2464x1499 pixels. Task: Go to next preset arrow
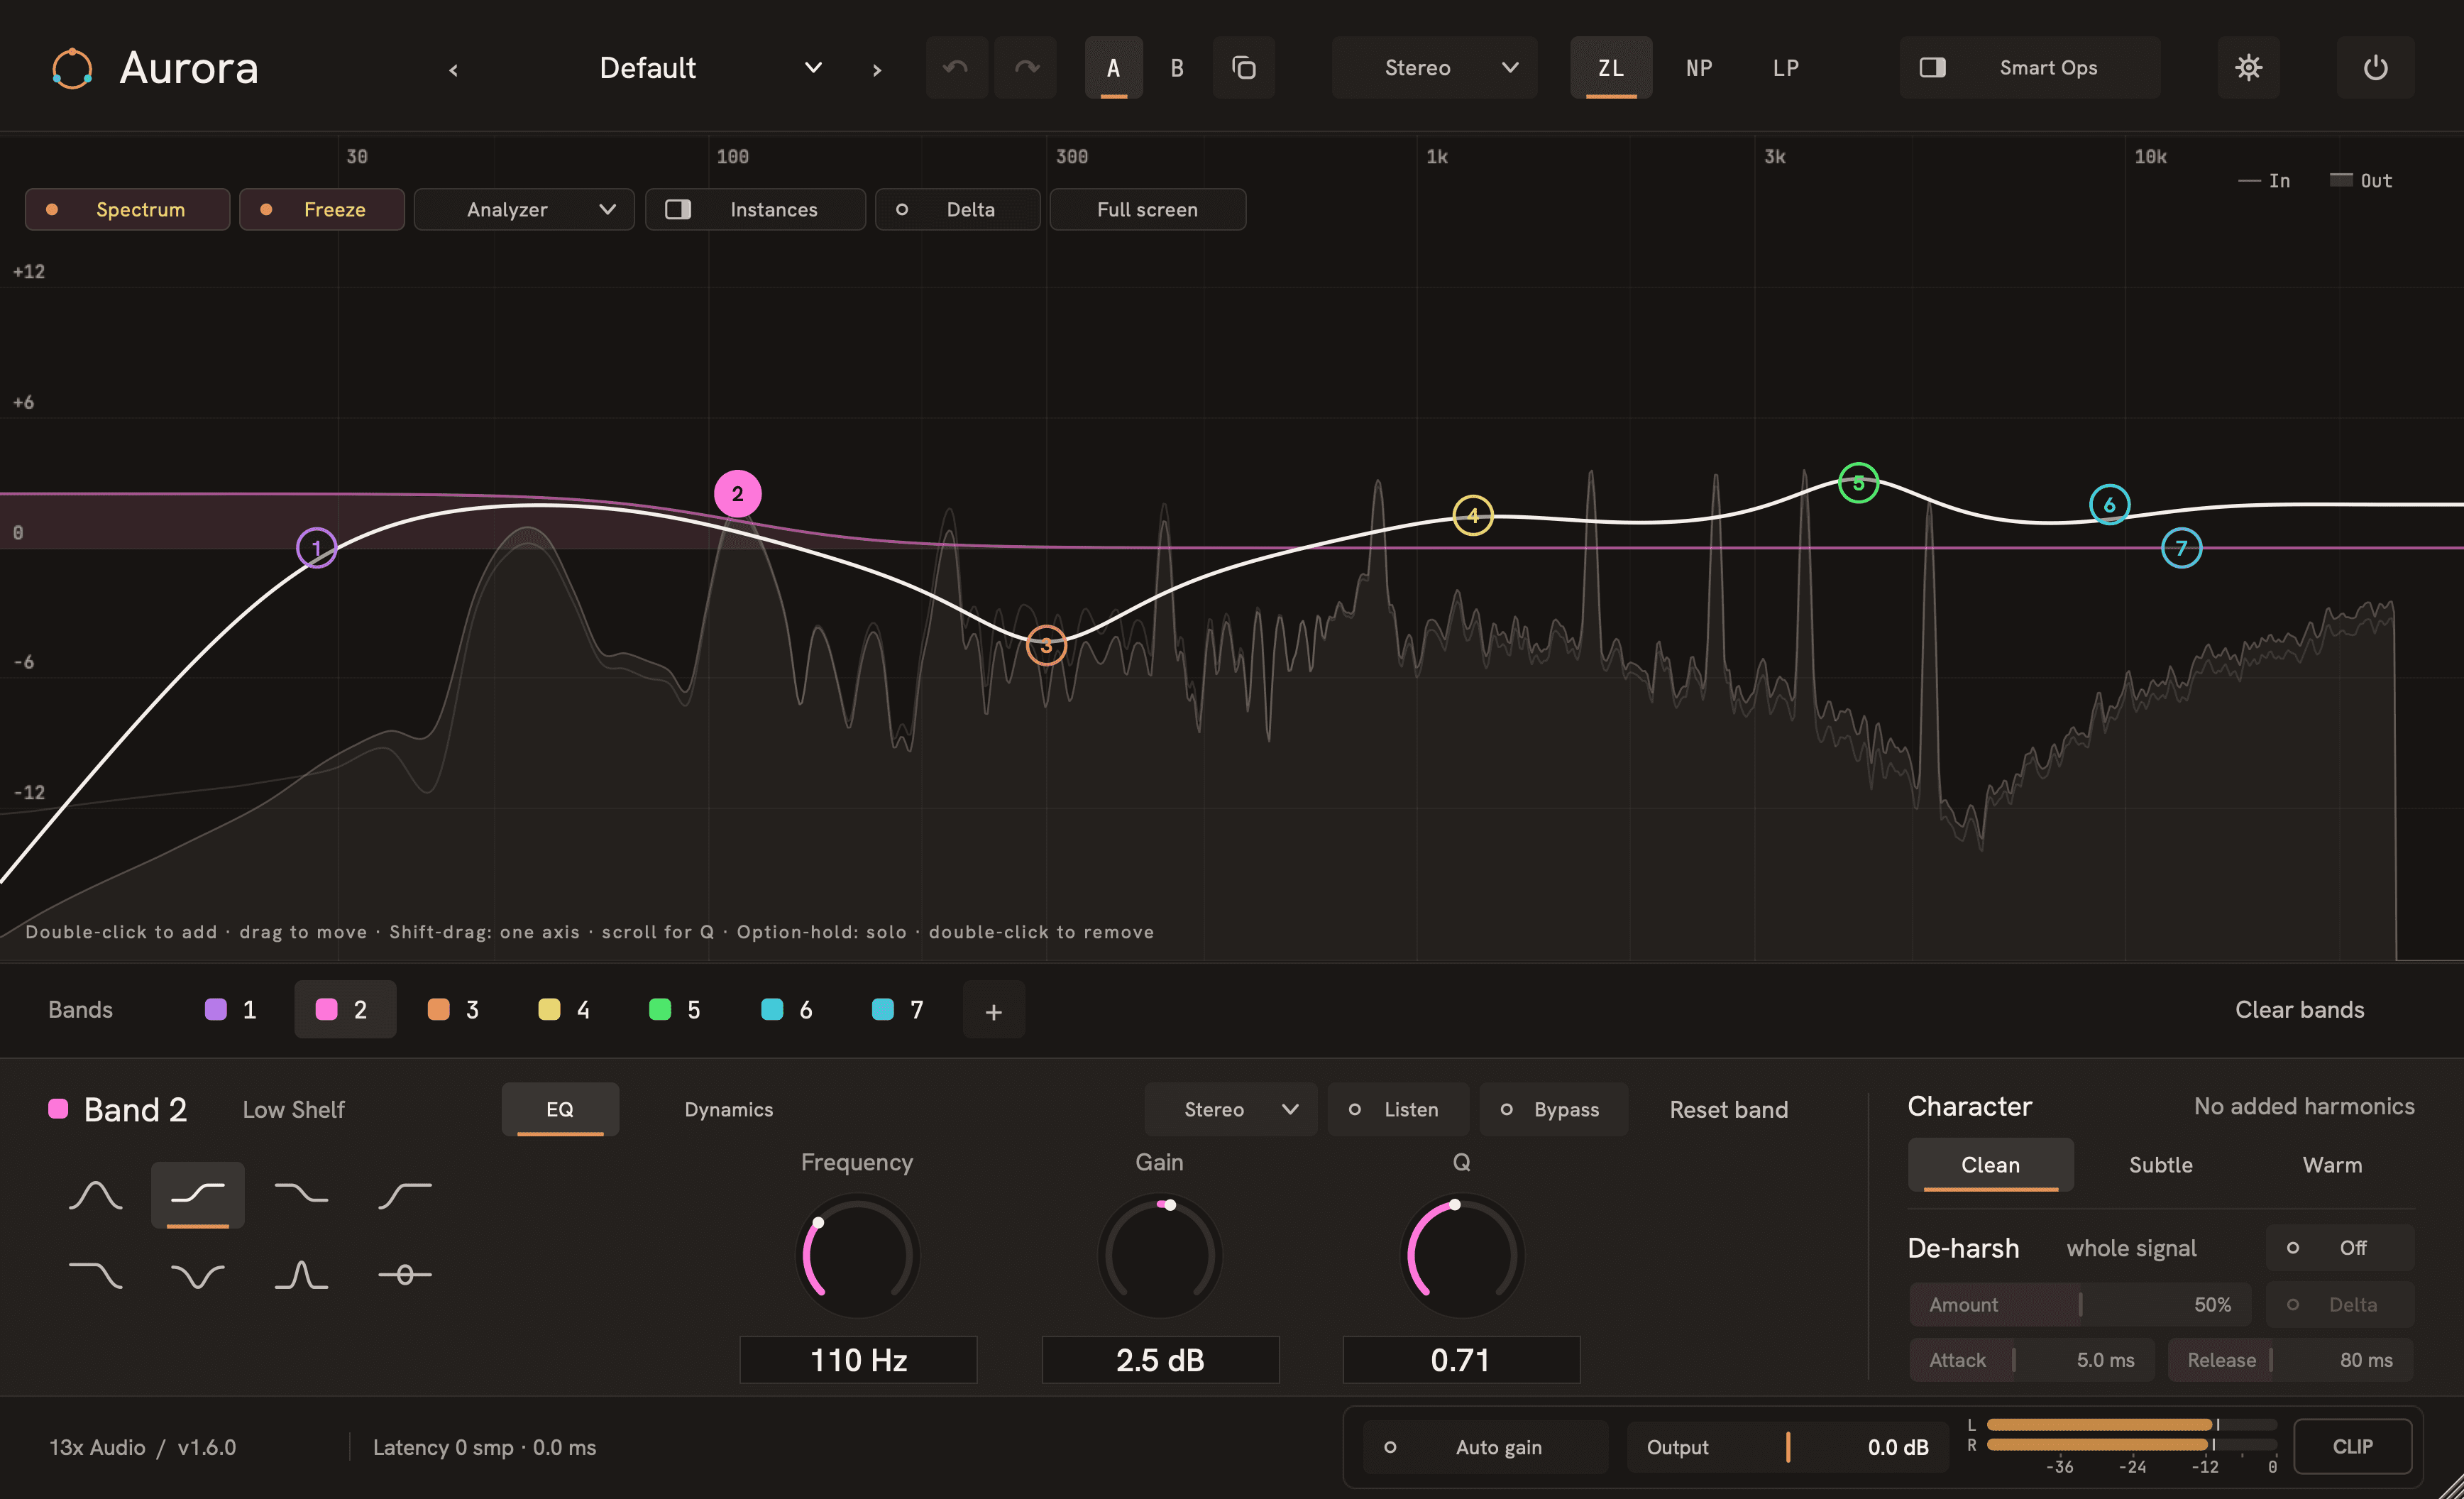877,69
